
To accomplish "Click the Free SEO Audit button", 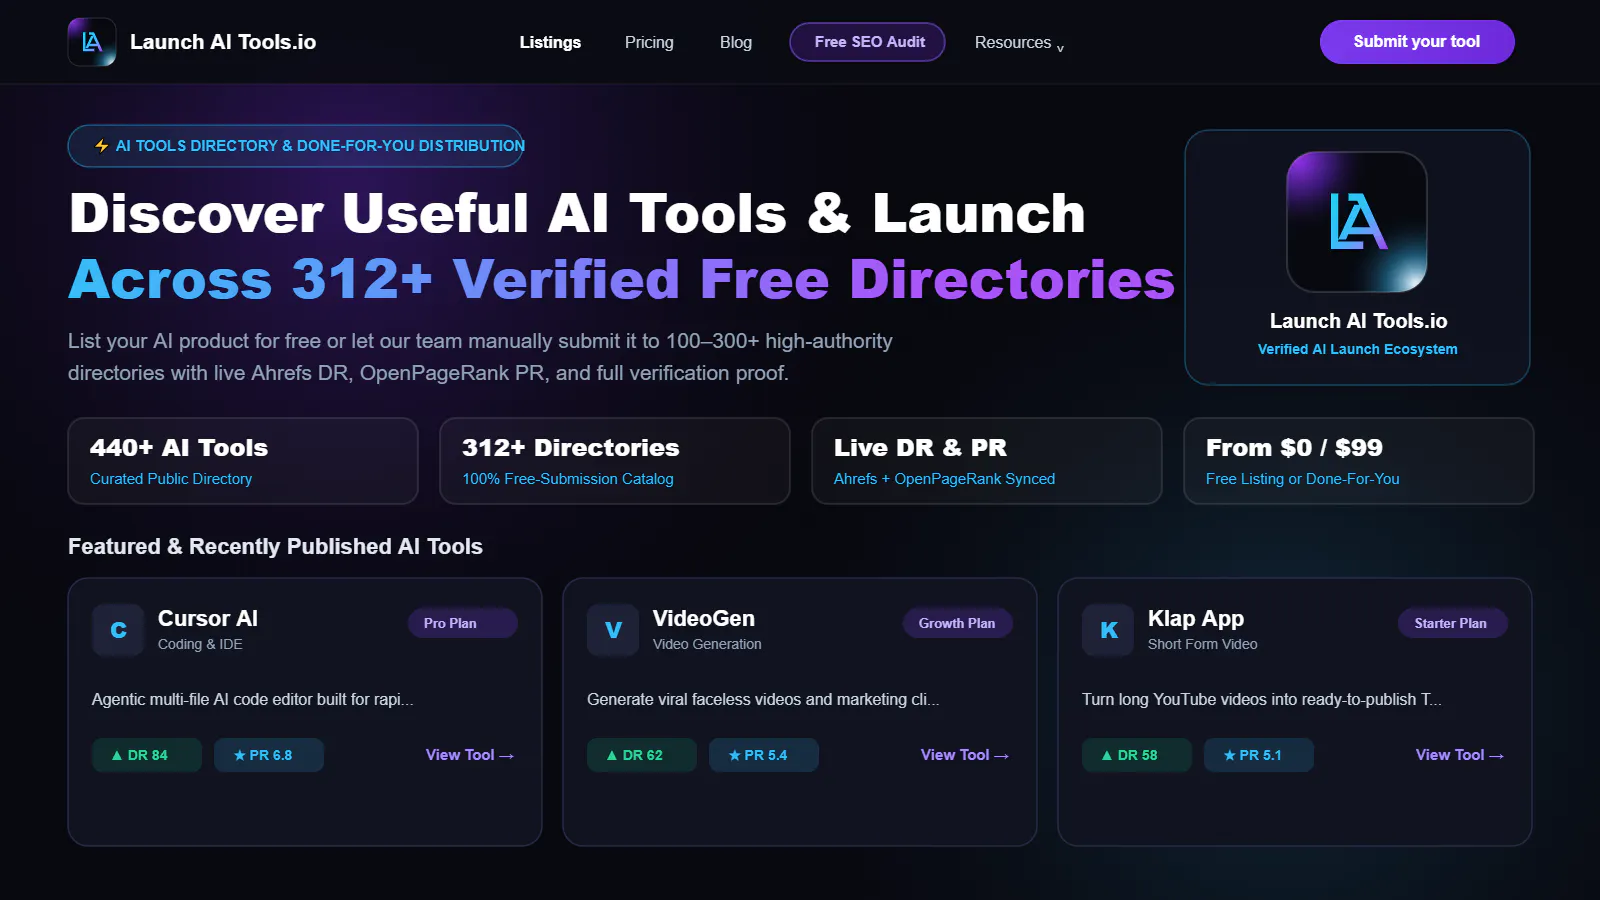I will [x=868, y=42].
